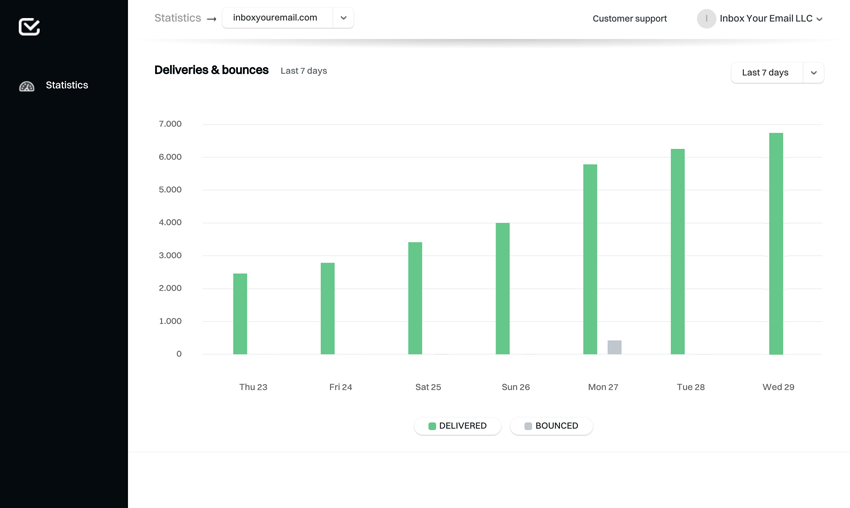Screen dimensions: 850x508
Task: Open the Customer support link
Action: (x=629, y=19)
